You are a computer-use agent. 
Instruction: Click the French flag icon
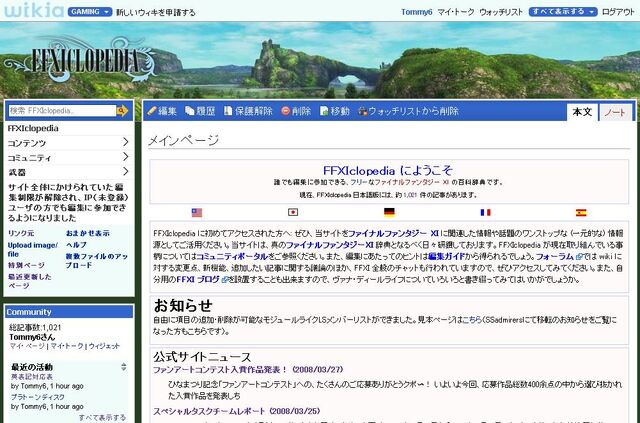[x=485, y=212]
